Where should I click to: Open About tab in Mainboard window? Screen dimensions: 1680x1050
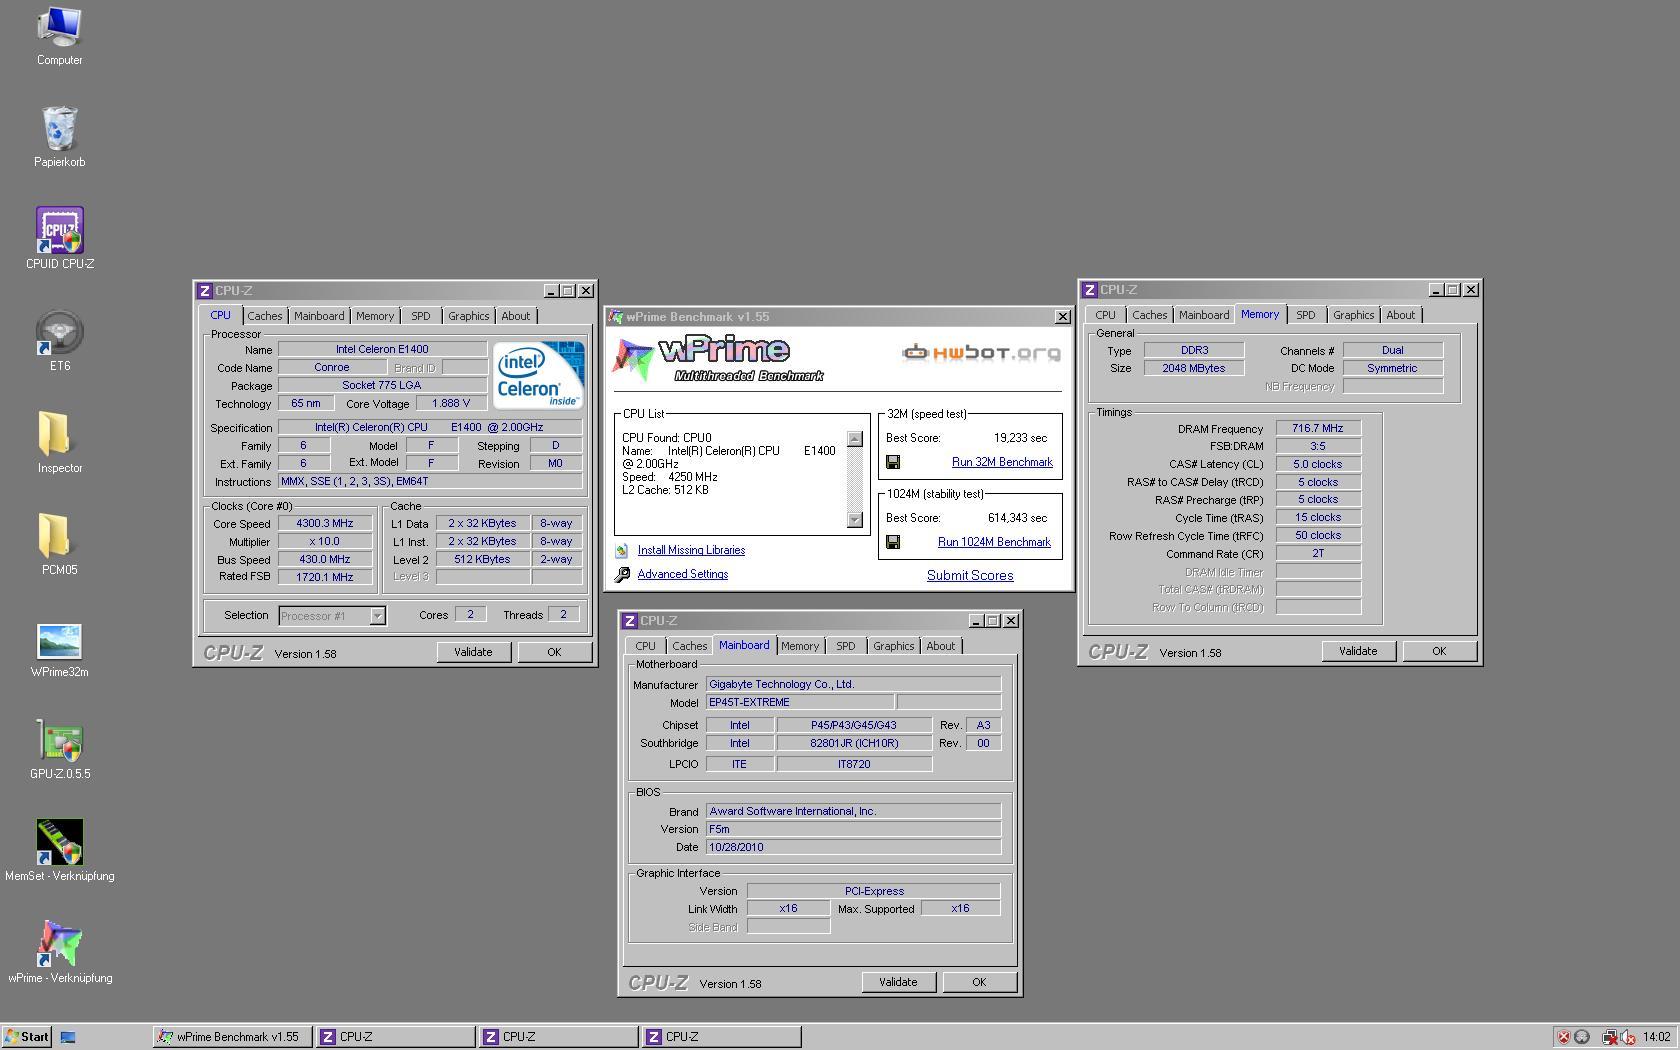click(940, 646)
